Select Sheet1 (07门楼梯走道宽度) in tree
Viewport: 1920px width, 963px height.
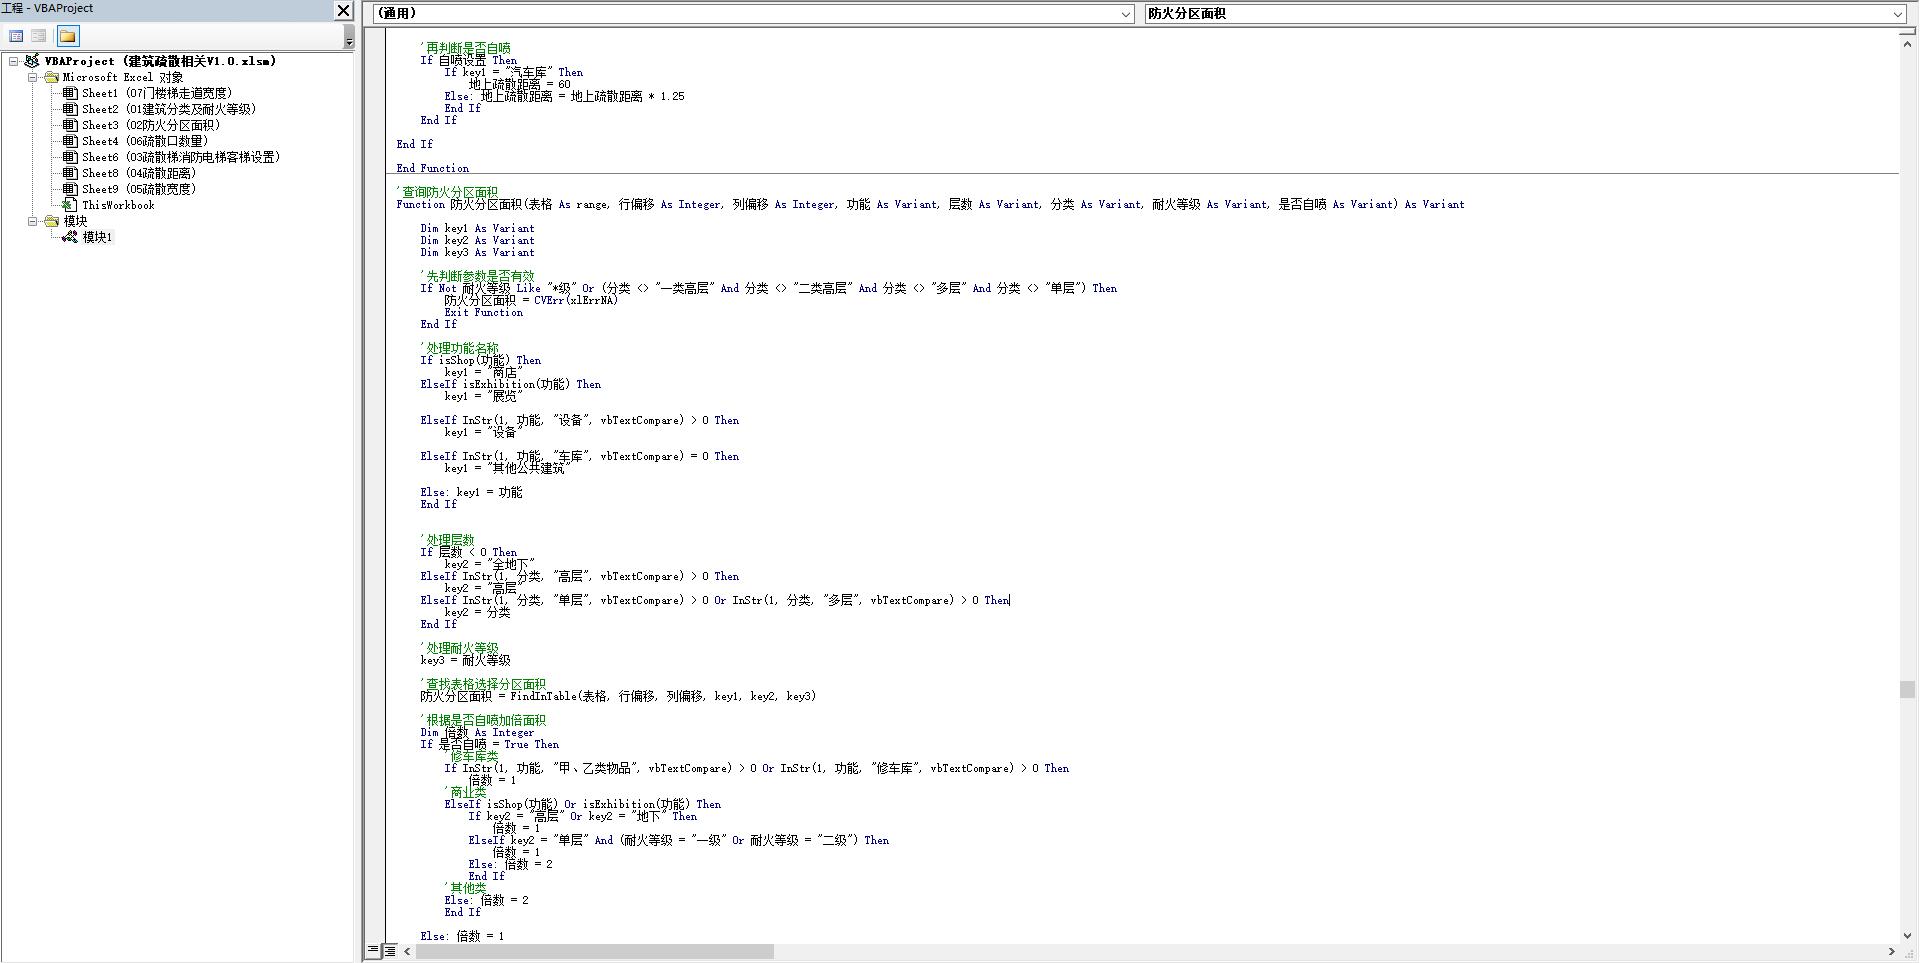[x=156, y=93]
